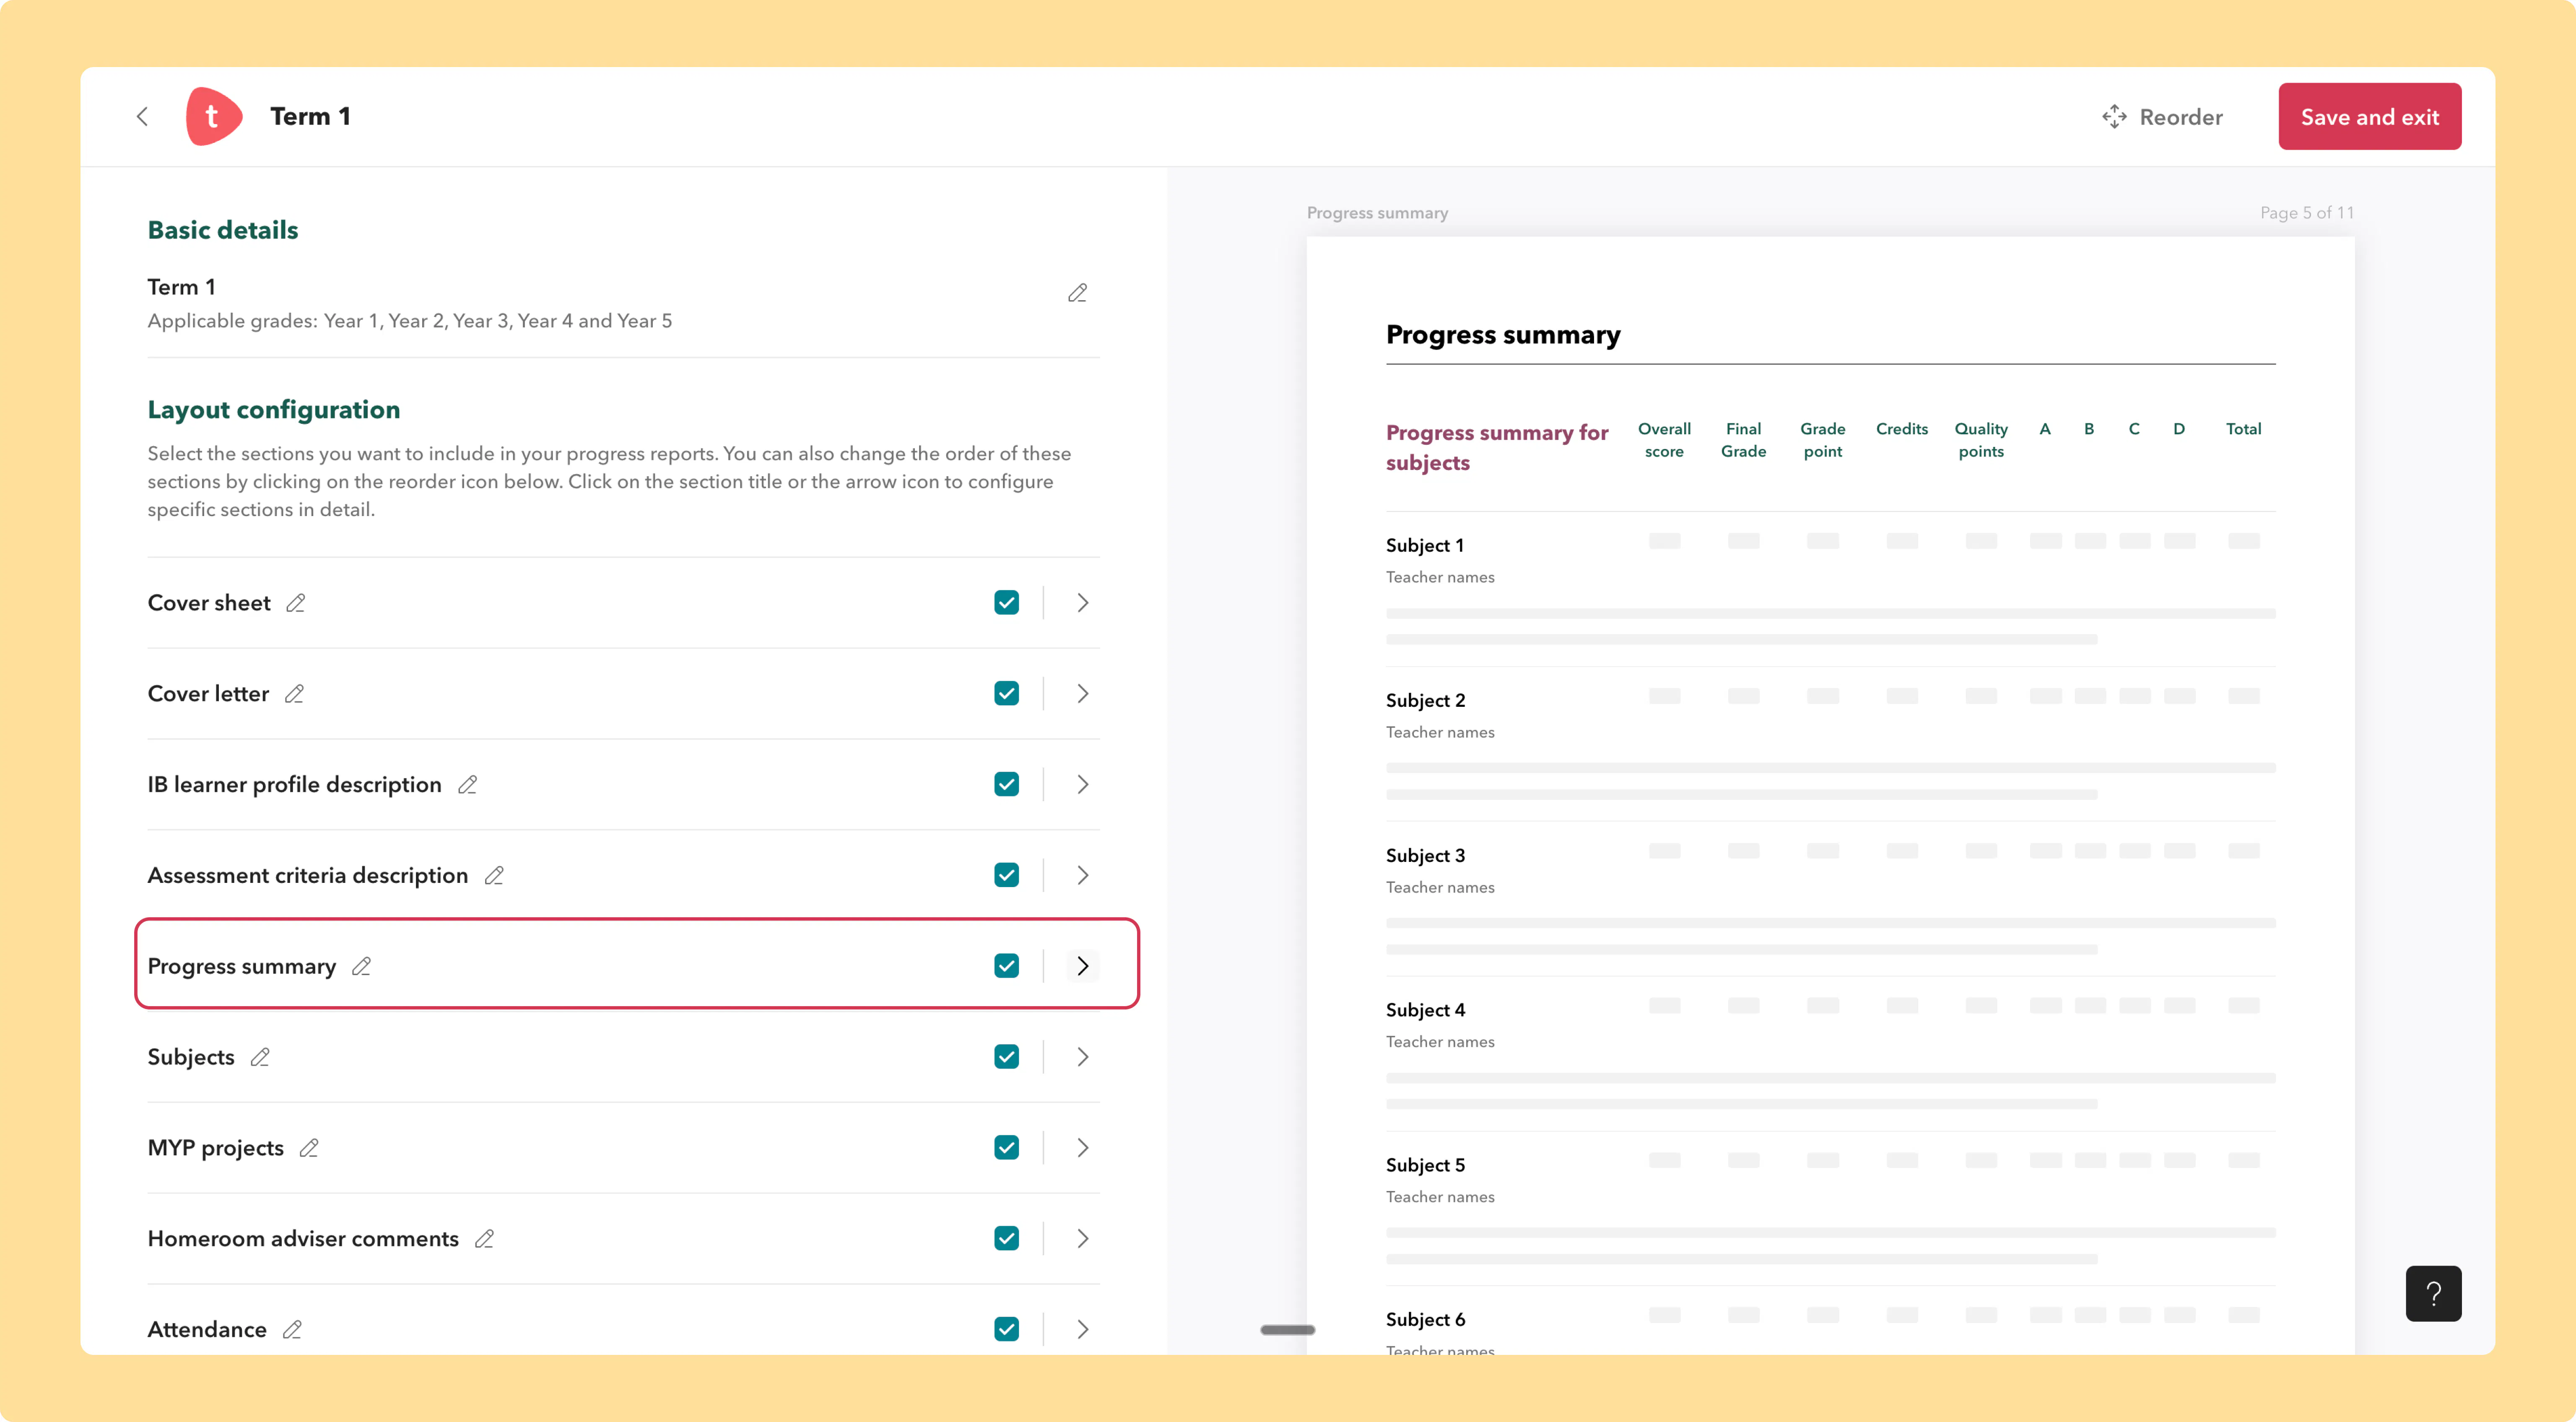The image size is (2576, 1422).
Task: Rename Subjects section using pencil icon
Action: click(260, 1057)
